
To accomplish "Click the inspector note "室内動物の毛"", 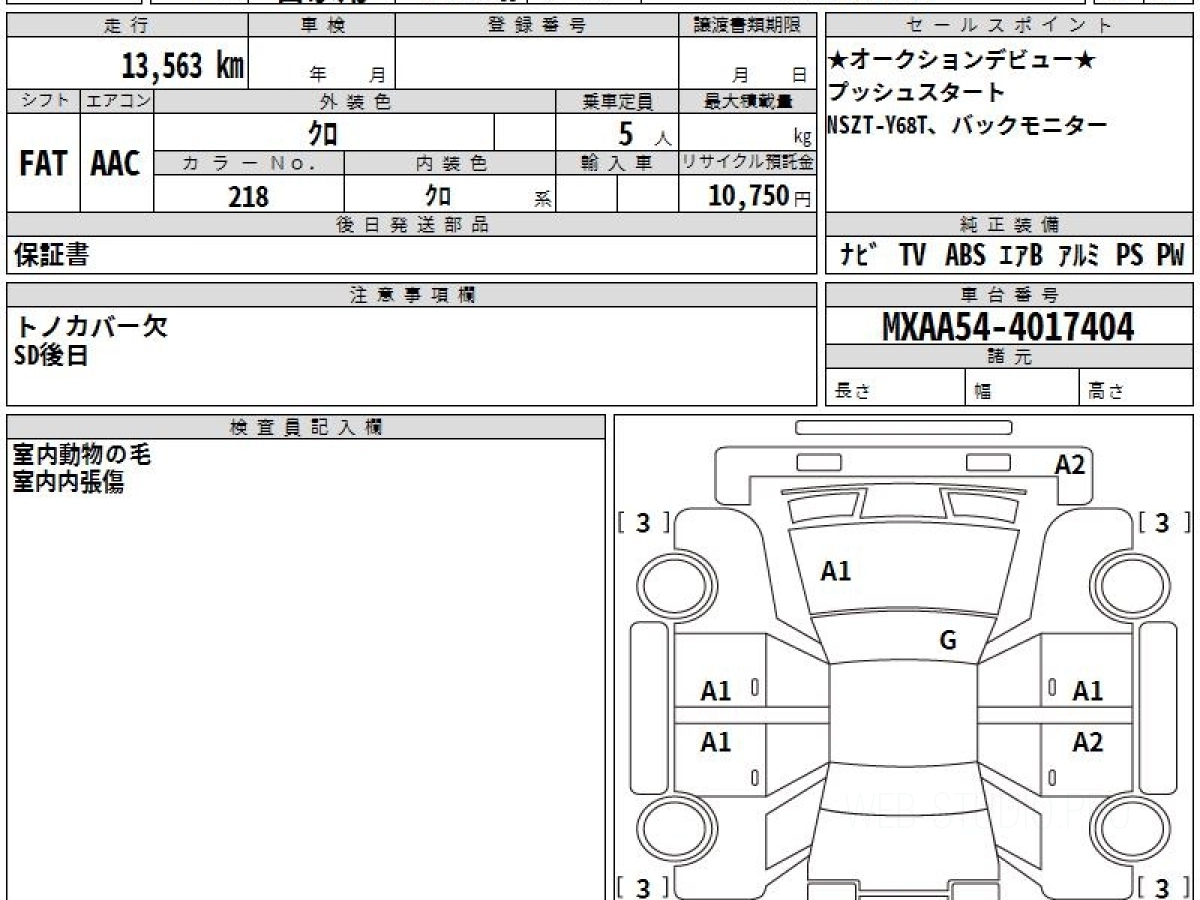I will coord(82,455).
